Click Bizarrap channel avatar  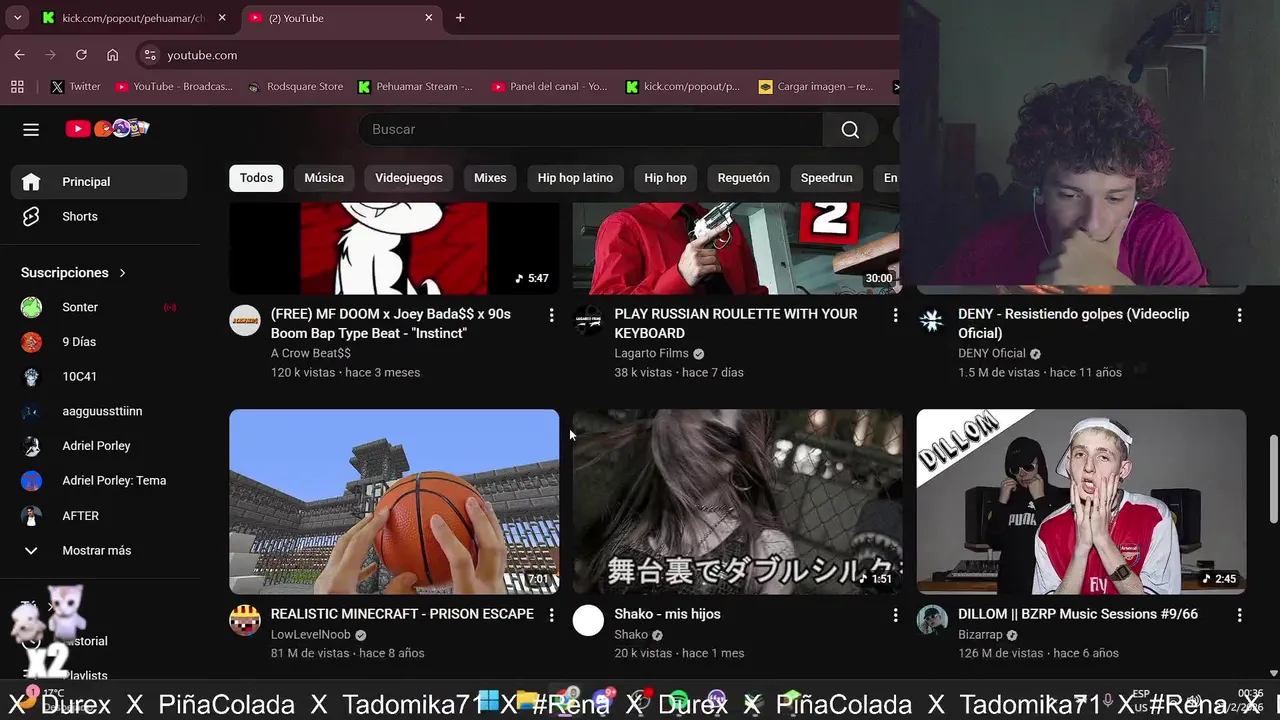point(932,620)
